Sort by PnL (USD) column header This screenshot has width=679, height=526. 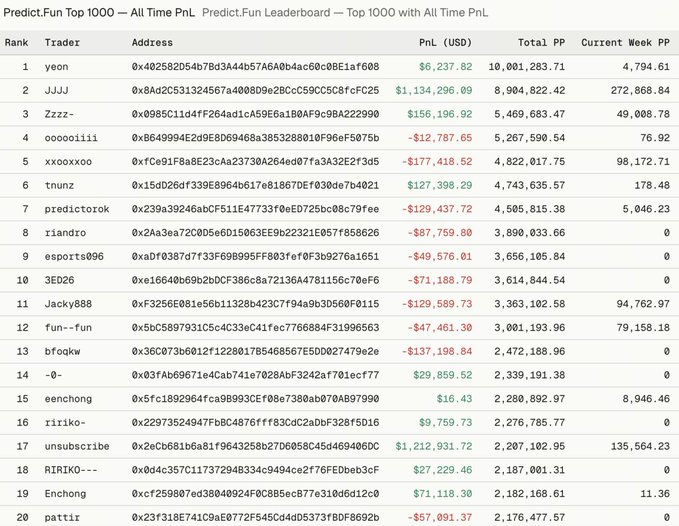[445, 42]
